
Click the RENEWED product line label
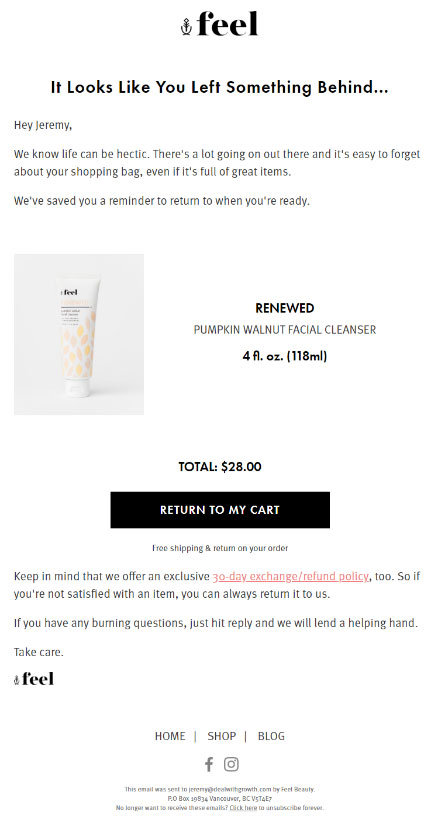point(285,308)
